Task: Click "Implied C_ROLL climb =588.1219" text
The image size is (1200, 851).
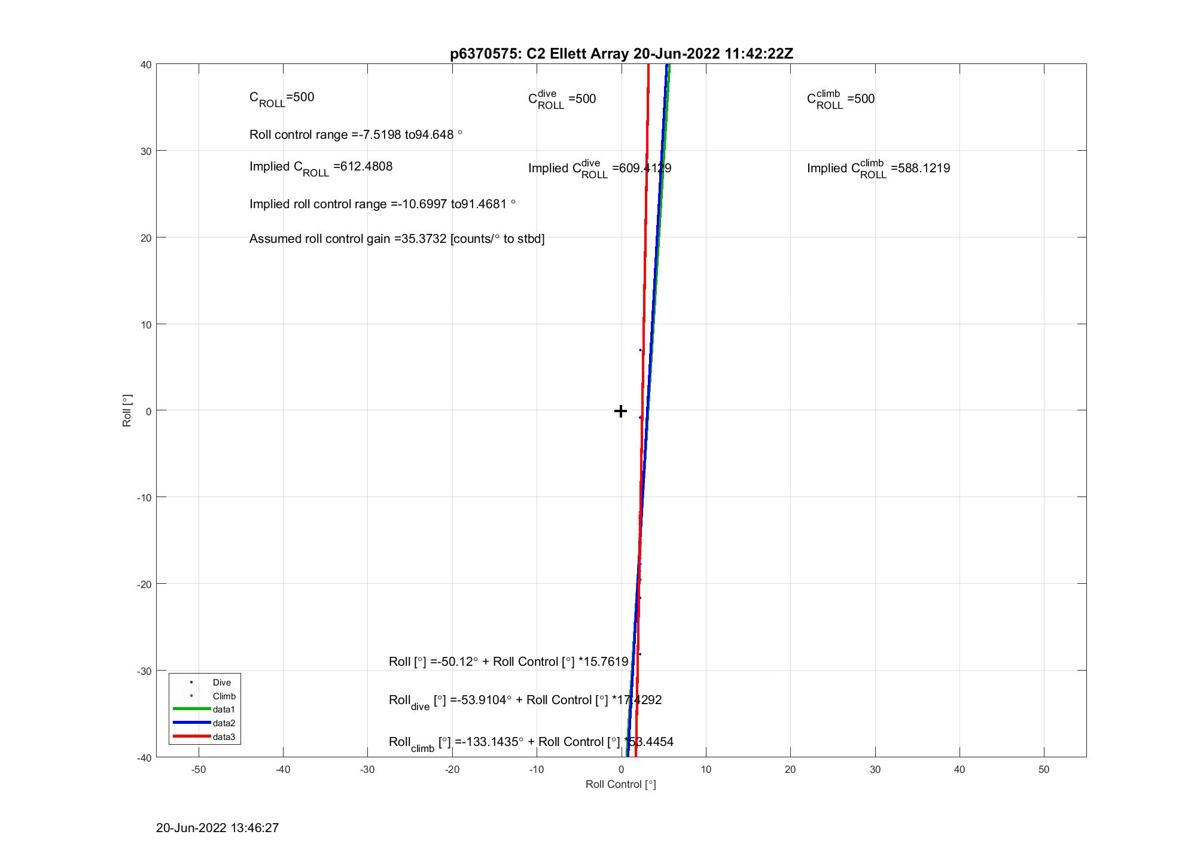Action: (x=879, y=168)
